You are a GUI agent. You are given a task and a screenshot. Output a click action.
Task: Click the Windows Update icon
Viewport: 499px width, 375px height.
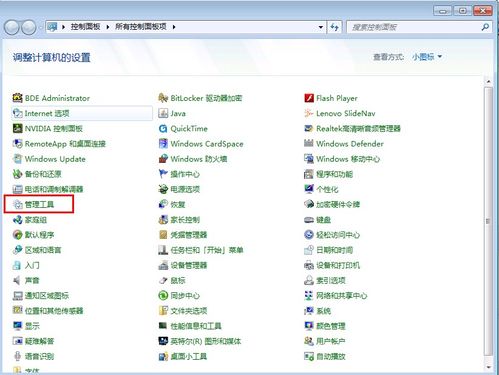coord(17,159)
